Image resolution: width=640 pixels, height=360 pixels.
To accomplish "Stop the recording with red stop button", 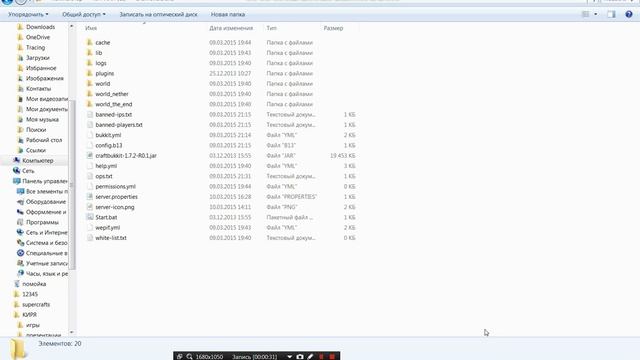I will click(332, 356).
